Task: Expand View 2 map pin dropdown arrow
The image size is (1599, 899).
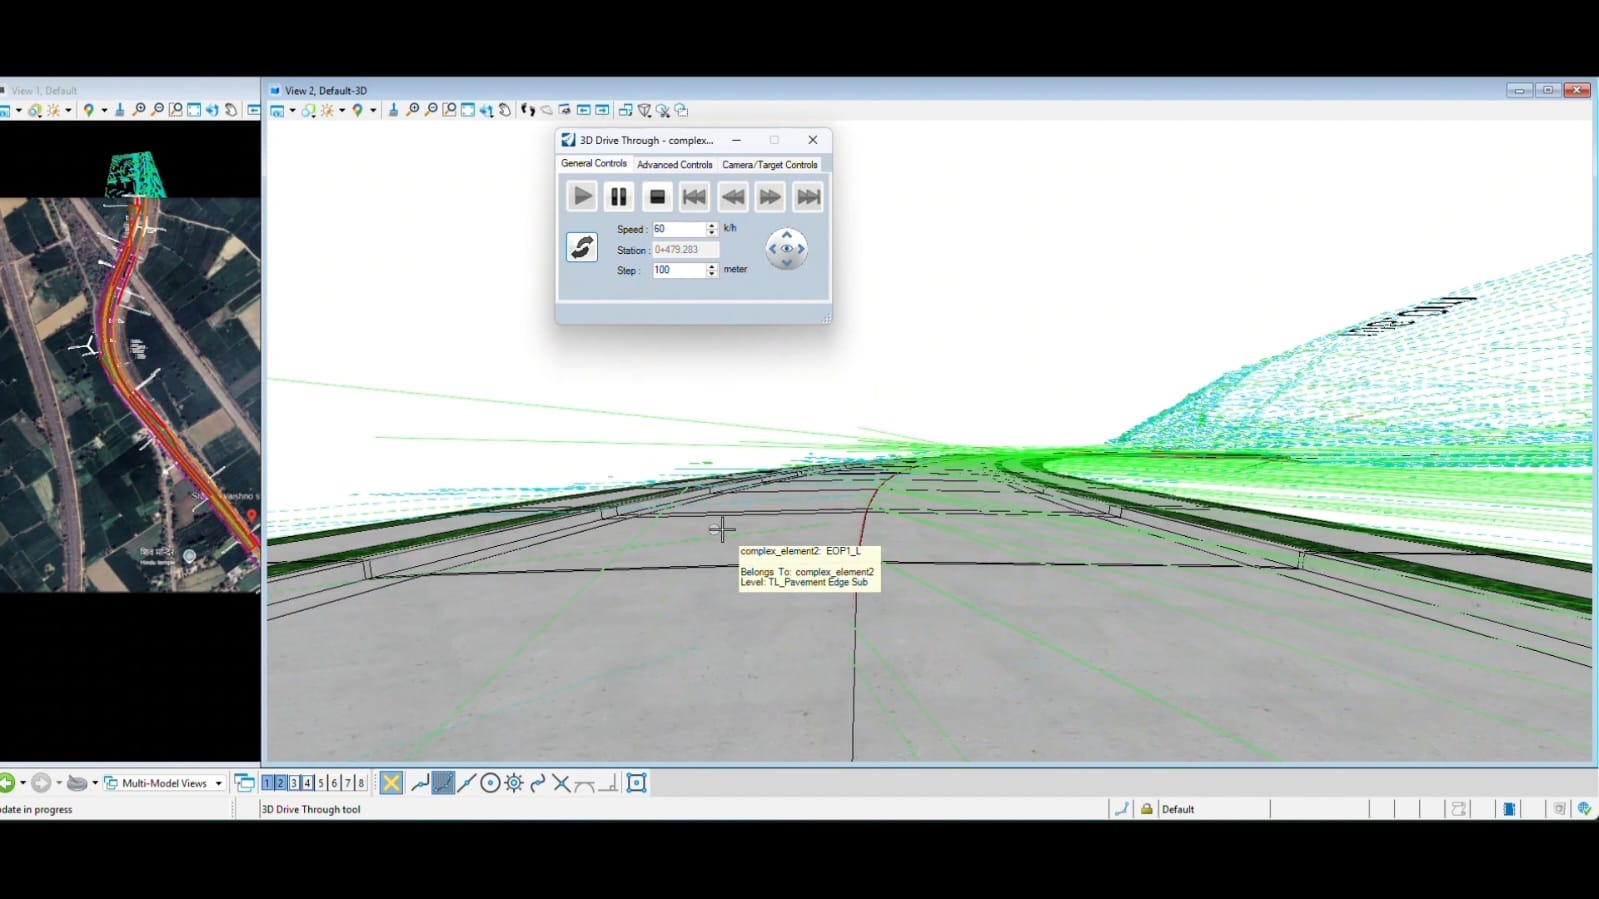Action: point(373,111)
